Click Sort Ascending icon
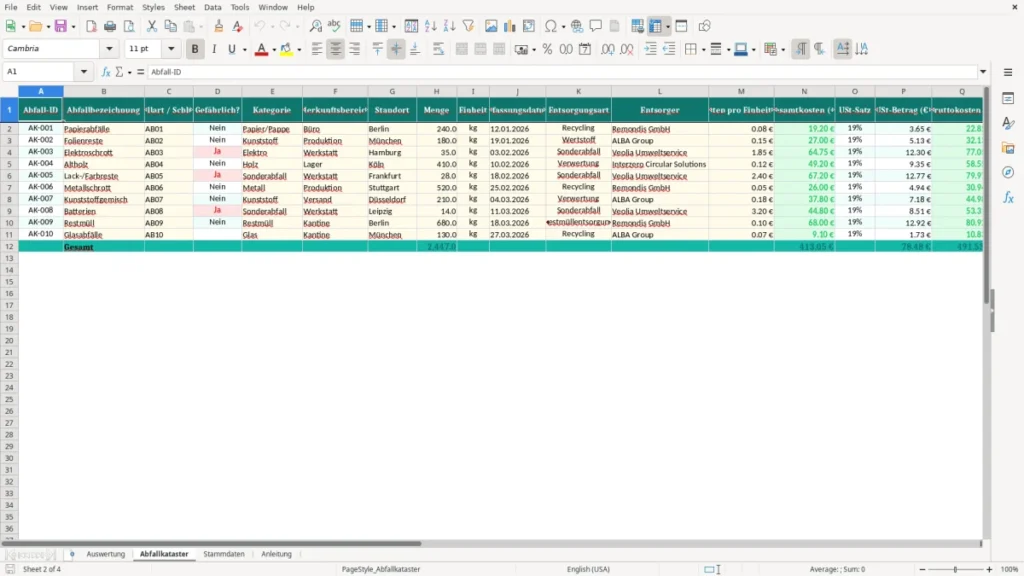 click(430, 26)
